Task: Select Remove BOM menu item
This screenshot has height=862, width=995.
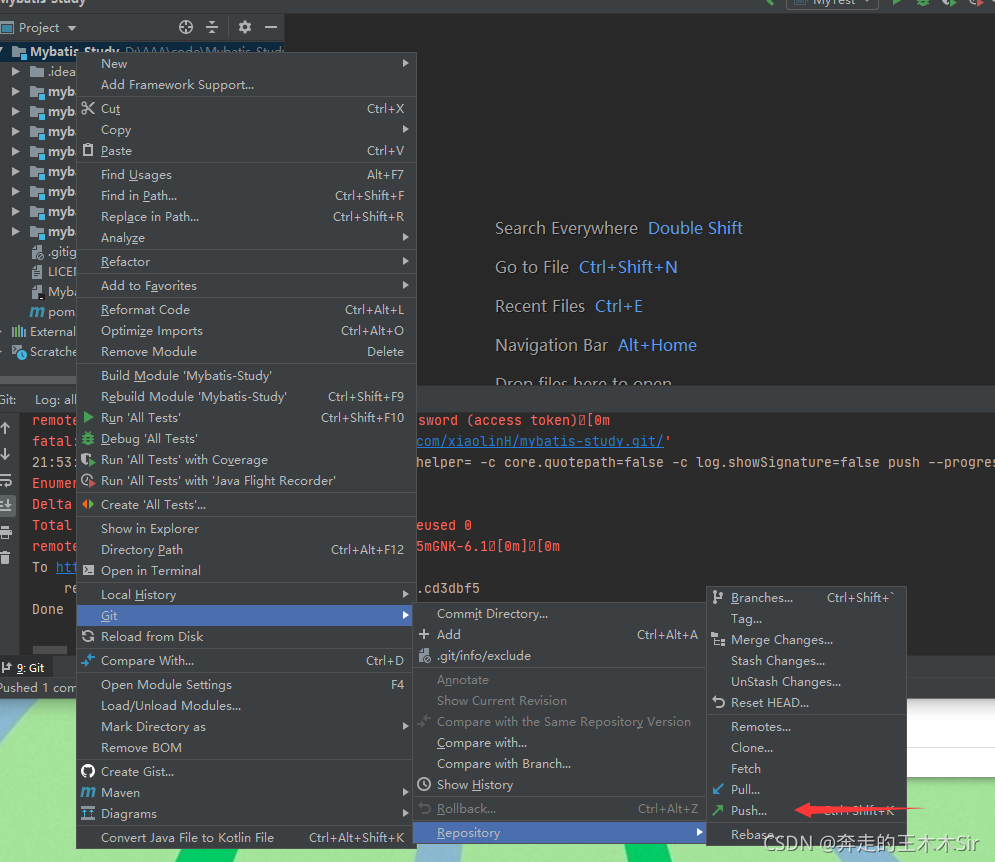Action: click(246, 747)
